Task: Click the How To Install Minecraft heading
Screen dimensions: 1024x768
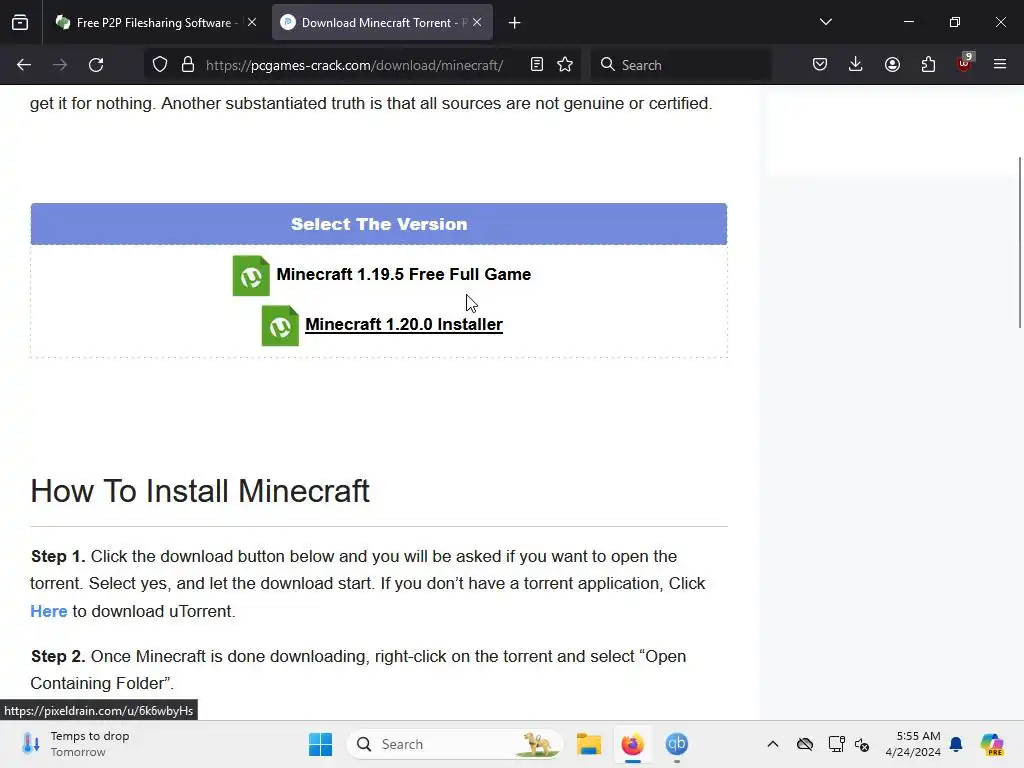Action: 200,491
